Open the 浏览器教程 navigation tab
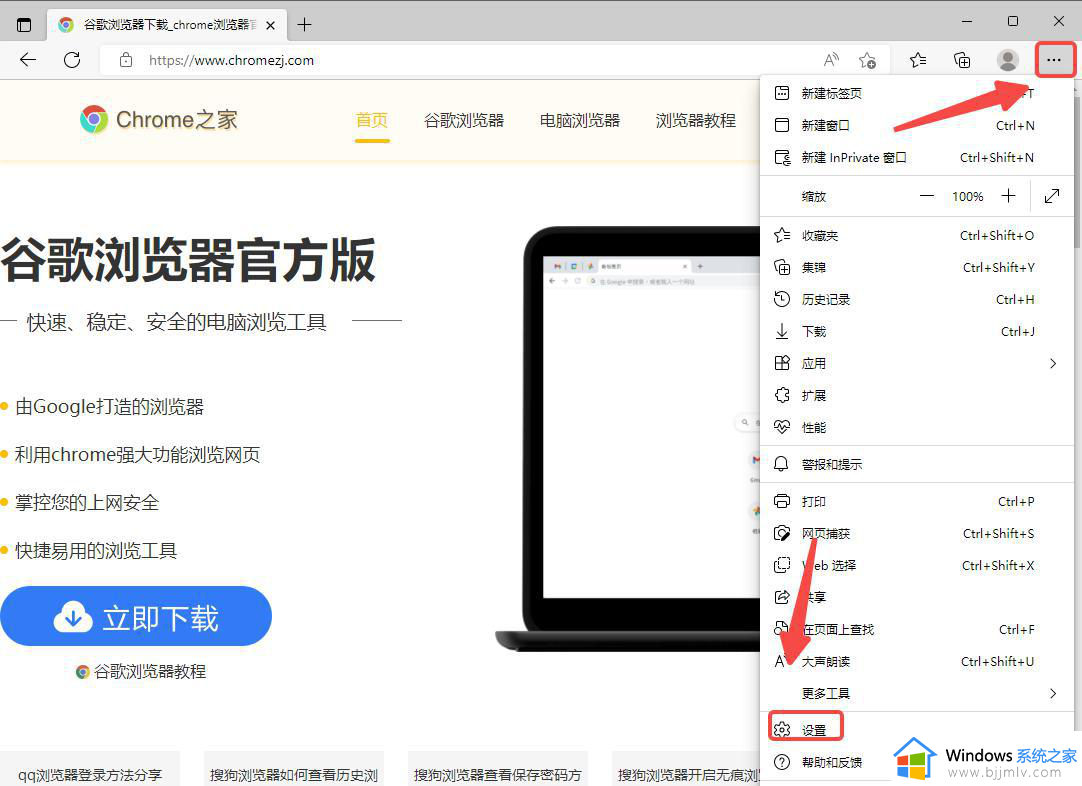 pos(696,120)
